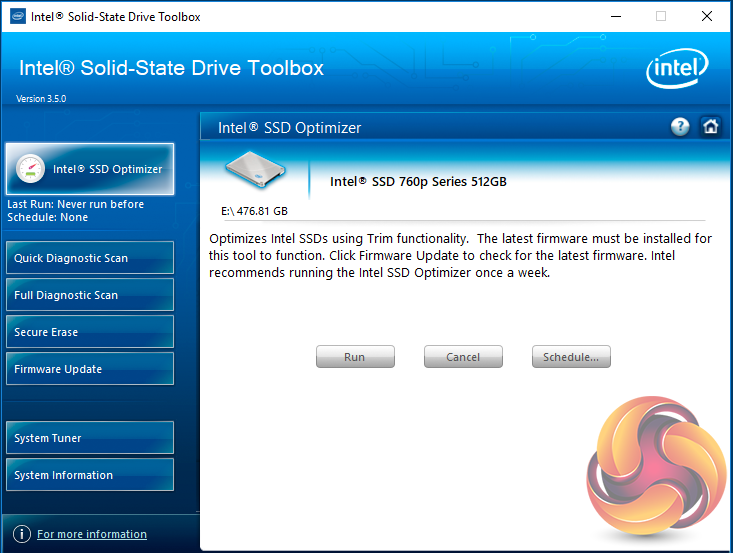The width and height of the screenshot is (733, 554).
Task: Click the optimizer gauge icon in sidebar
Action: click(30, 169)
